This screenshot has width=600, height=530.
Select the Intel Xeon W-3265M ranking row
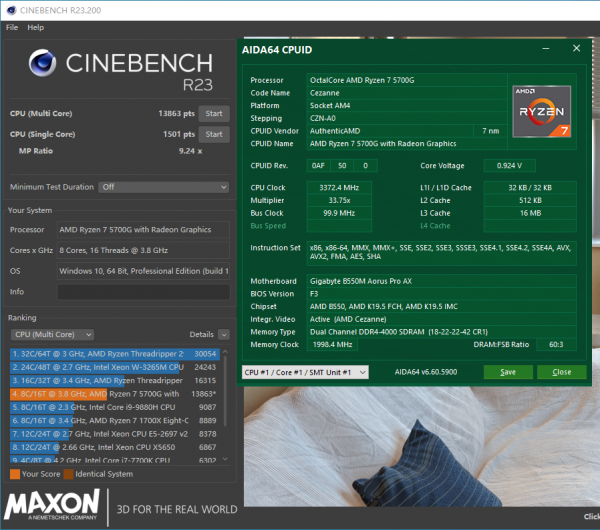tap(115, 367)
